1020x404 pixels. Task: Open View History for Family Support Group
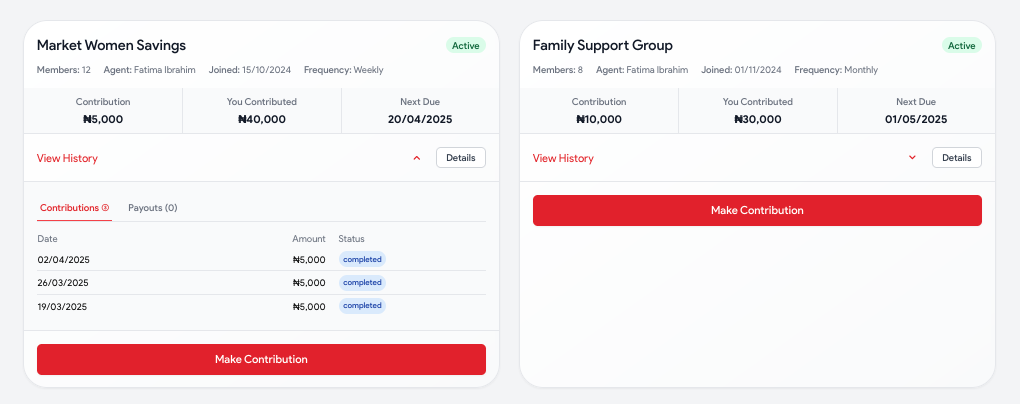pyautogui.click(x=563, y=158)
